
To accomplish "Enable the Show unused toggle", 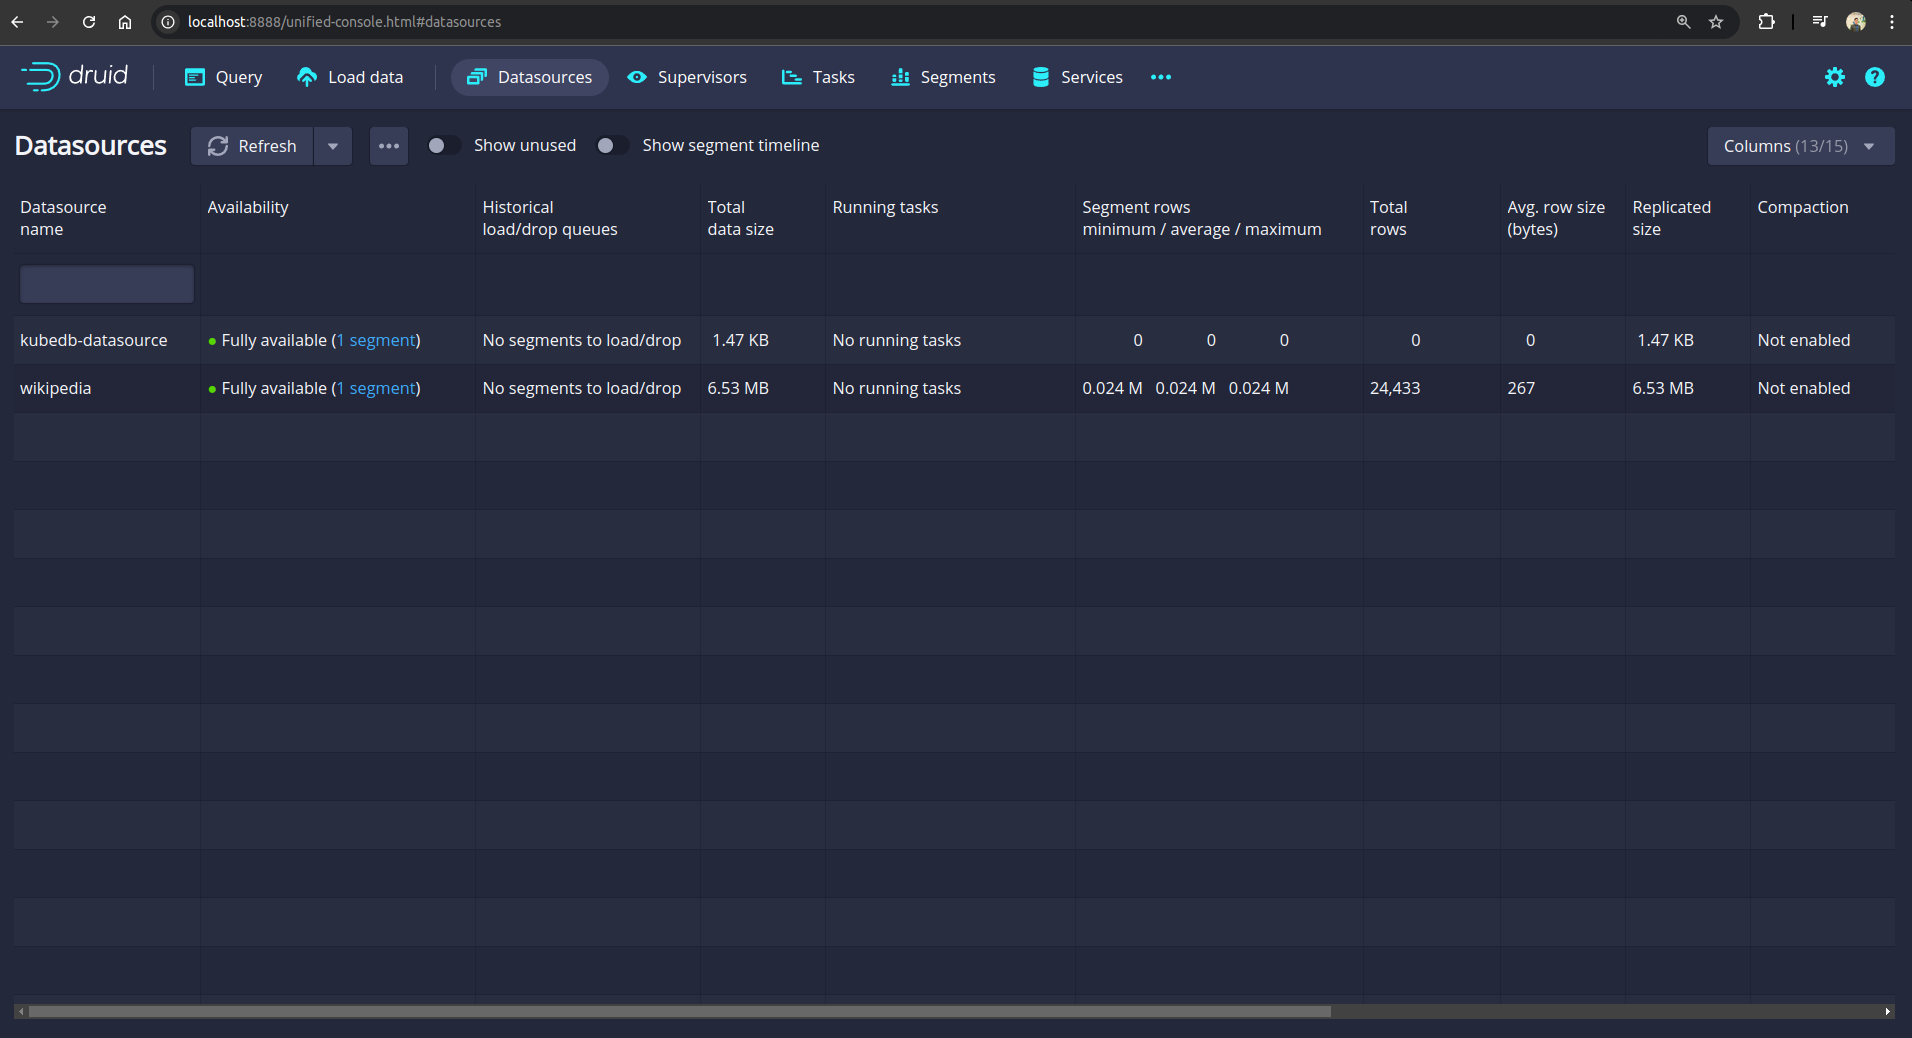I will (442, 146).
